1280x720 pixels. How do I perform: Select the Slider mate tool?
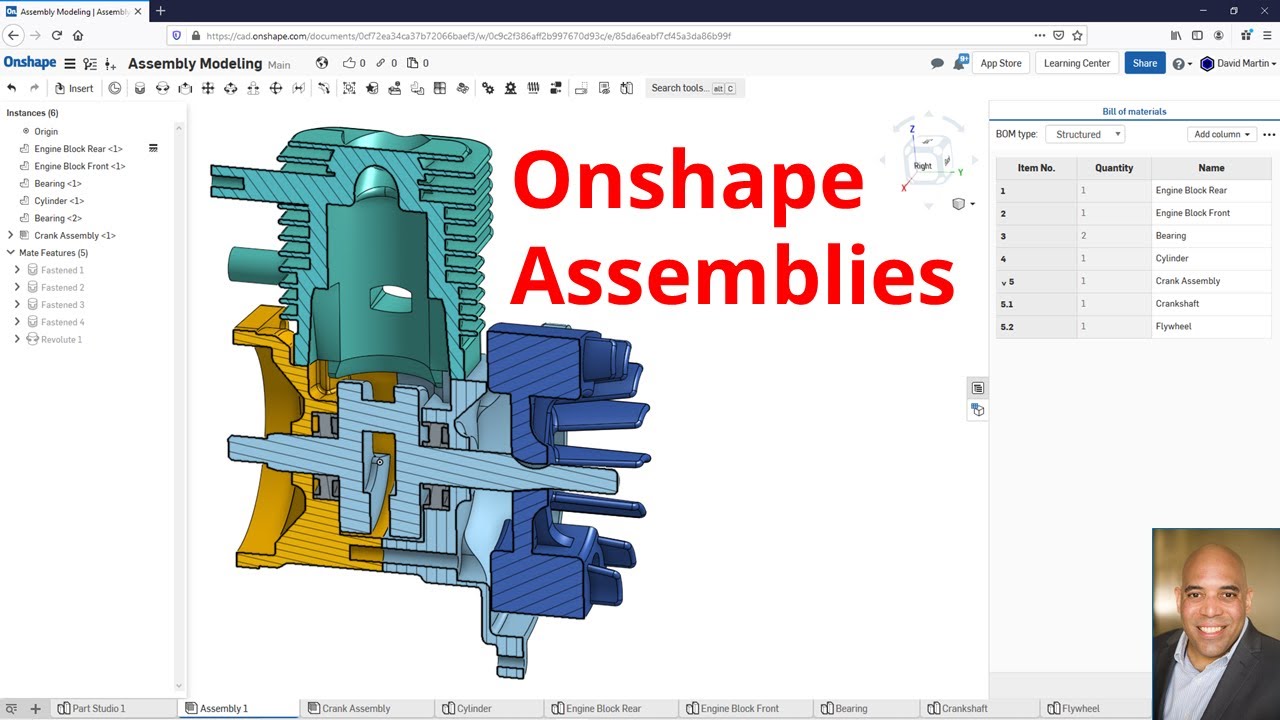pyautogui.click(x=185, y=88)
